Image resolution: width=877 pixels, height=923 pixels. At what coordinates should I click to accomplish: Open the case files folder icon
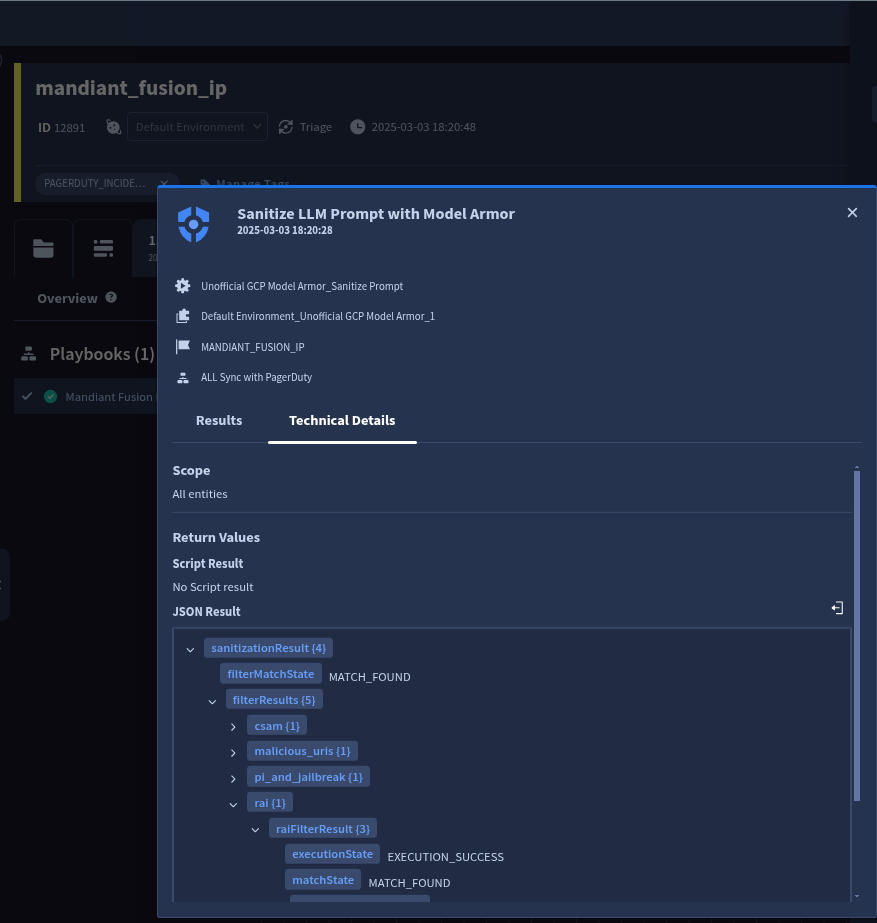43,248
